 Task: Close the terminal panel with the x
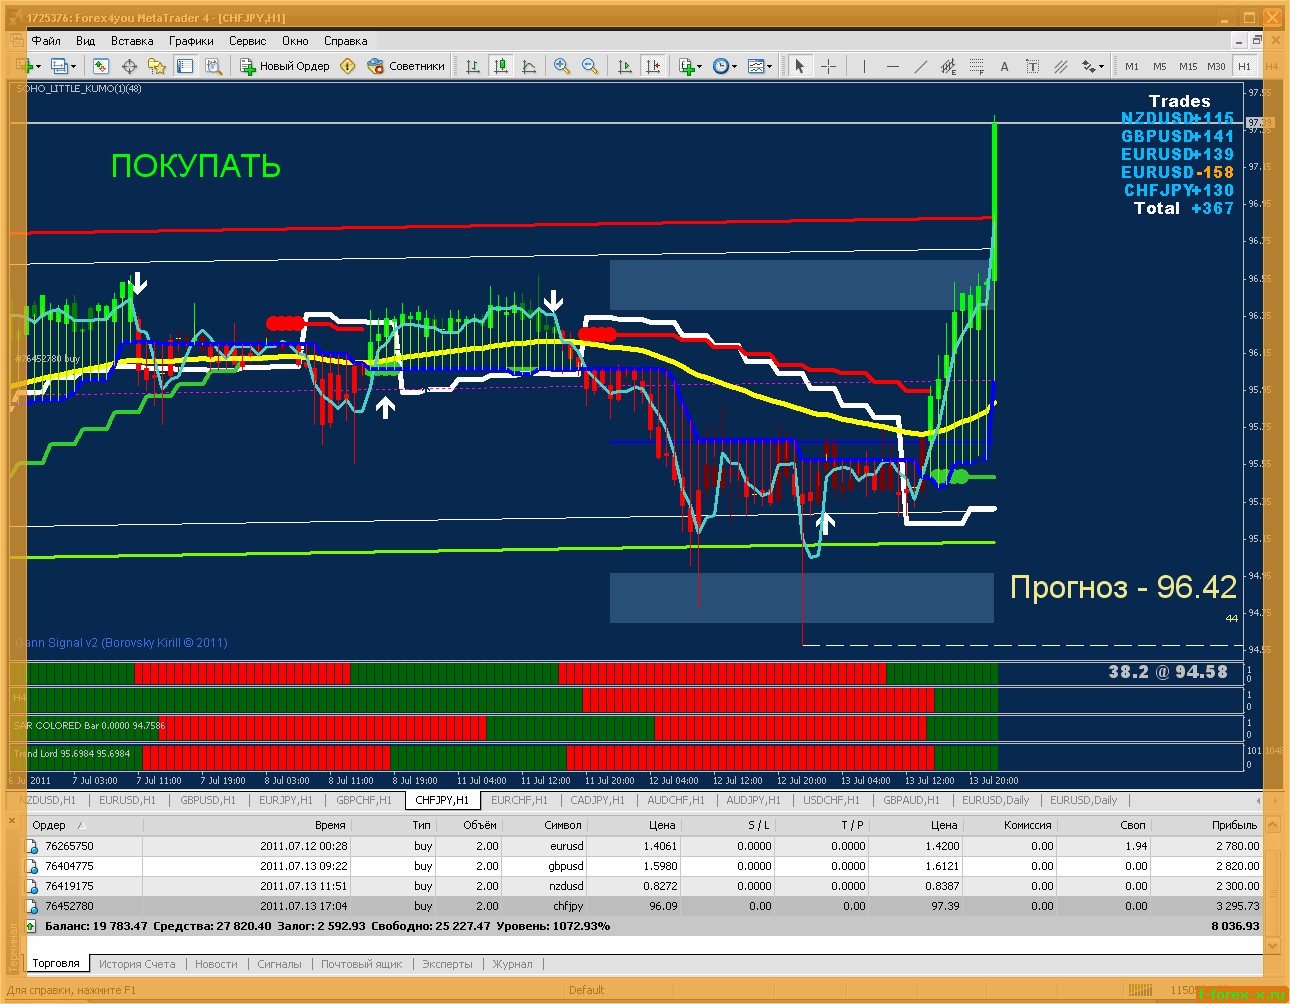pos(13,821)
